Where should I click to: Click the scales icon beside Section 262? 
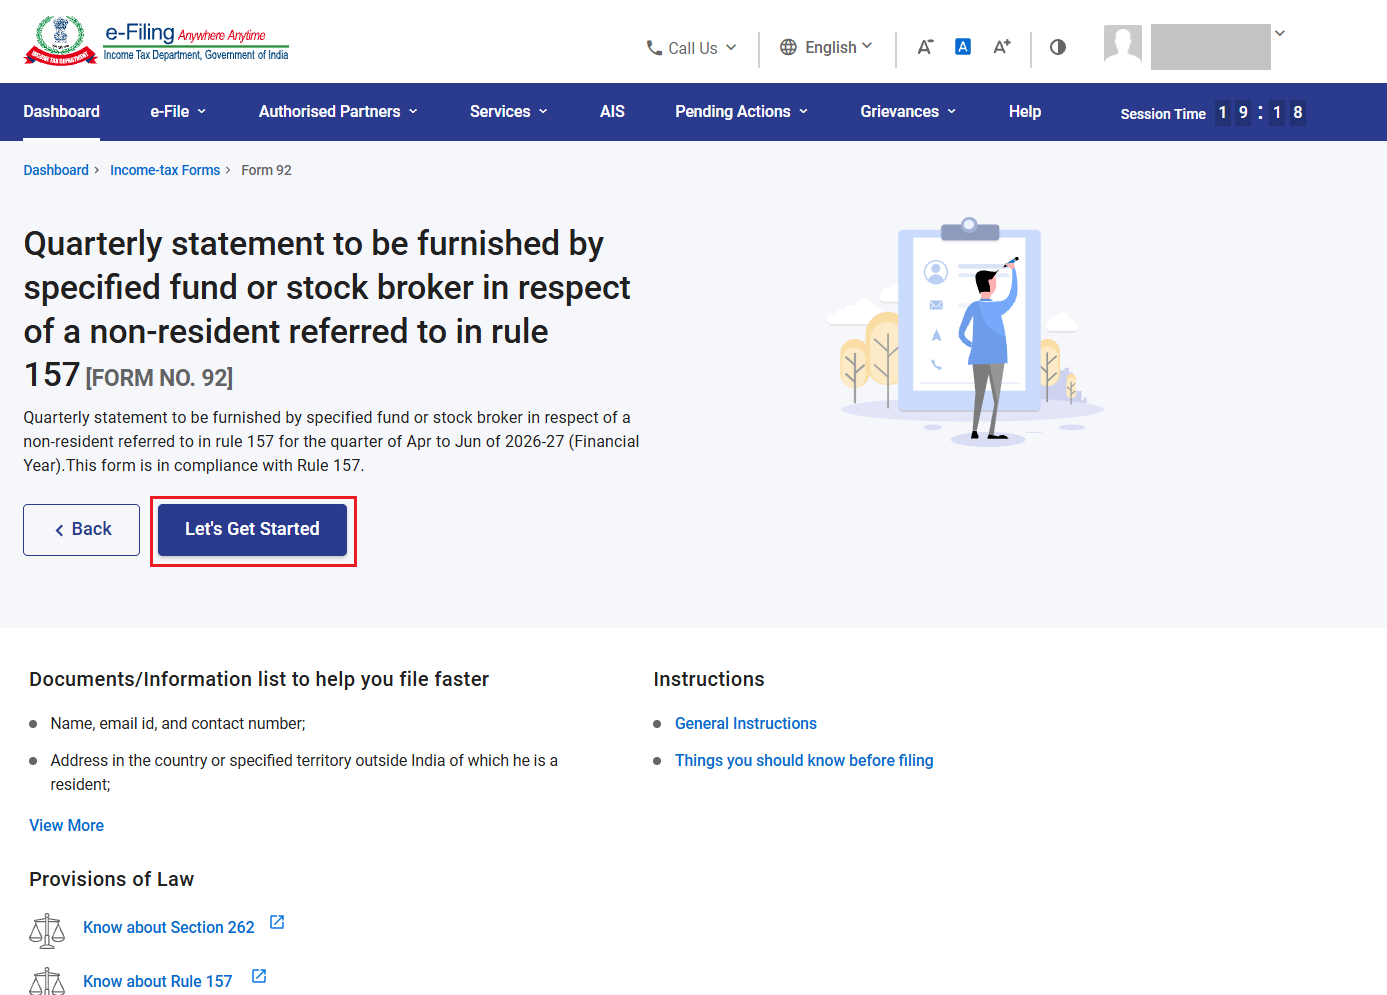[x=47, y=931]
